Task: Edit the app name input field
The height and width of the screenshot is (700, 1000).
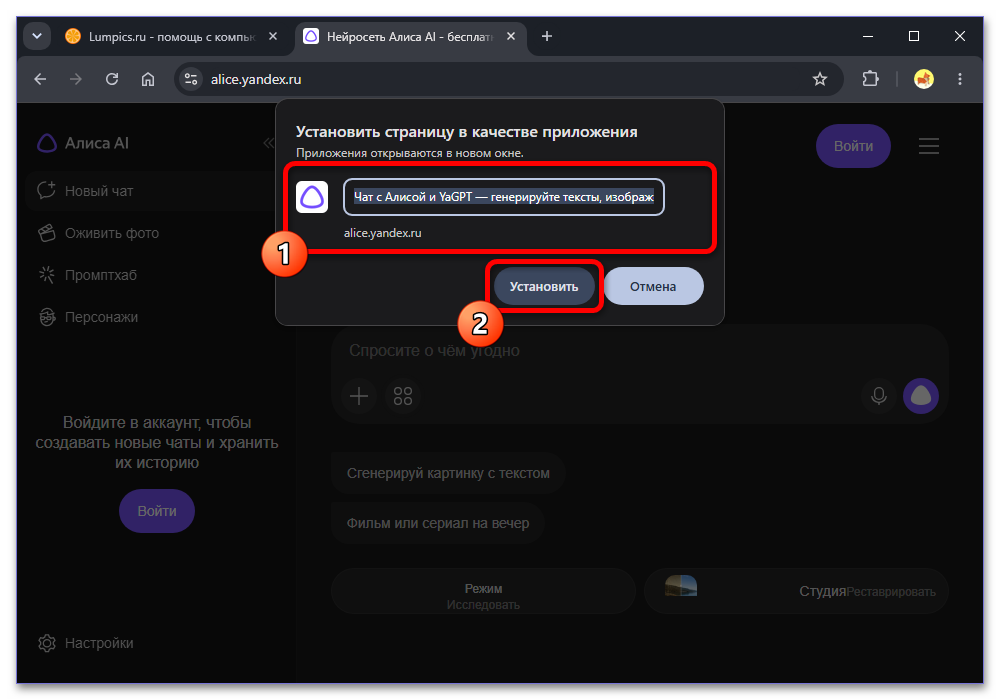Action: coord(504,197)
